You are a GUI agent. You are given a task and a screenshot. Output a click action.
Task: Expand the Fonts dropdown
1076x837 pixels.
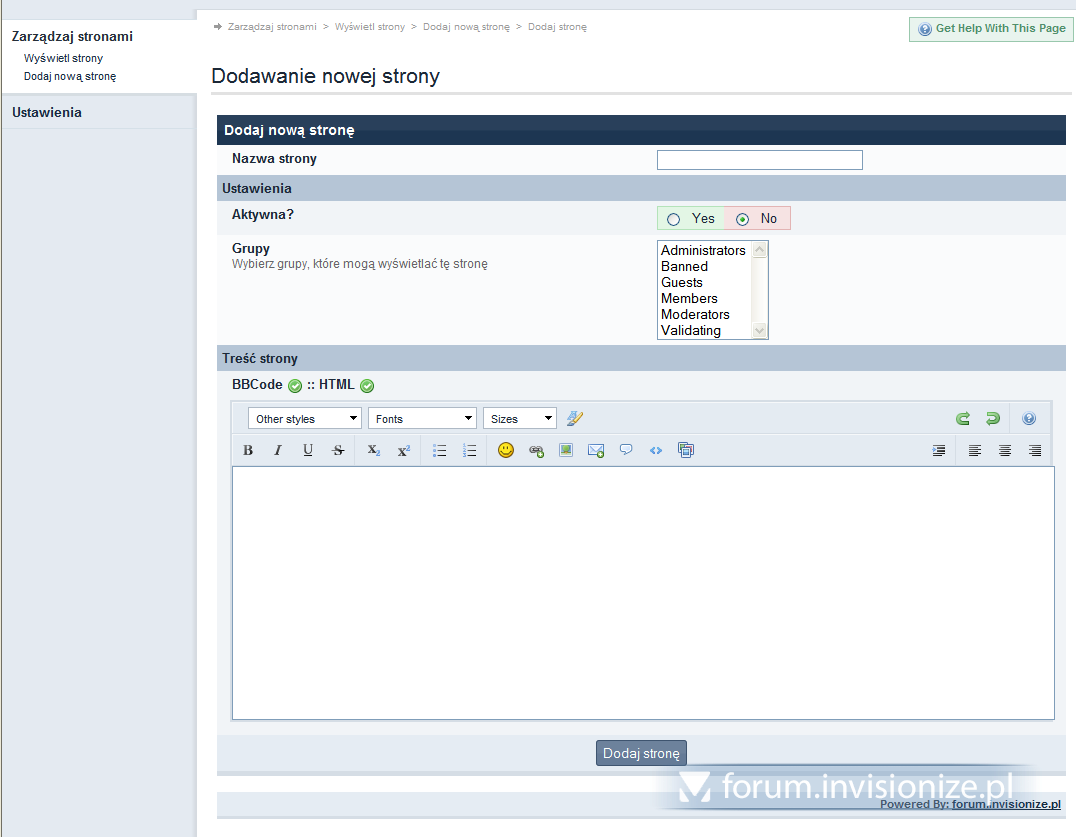pos(422,419)
